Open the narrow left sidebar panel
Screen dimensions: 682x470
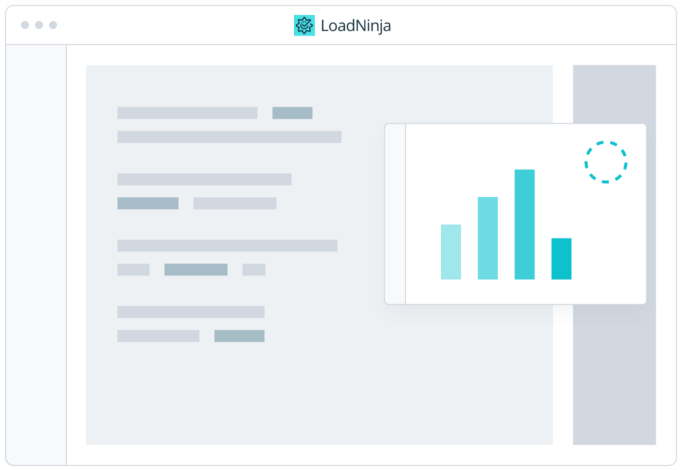(37, 255)
